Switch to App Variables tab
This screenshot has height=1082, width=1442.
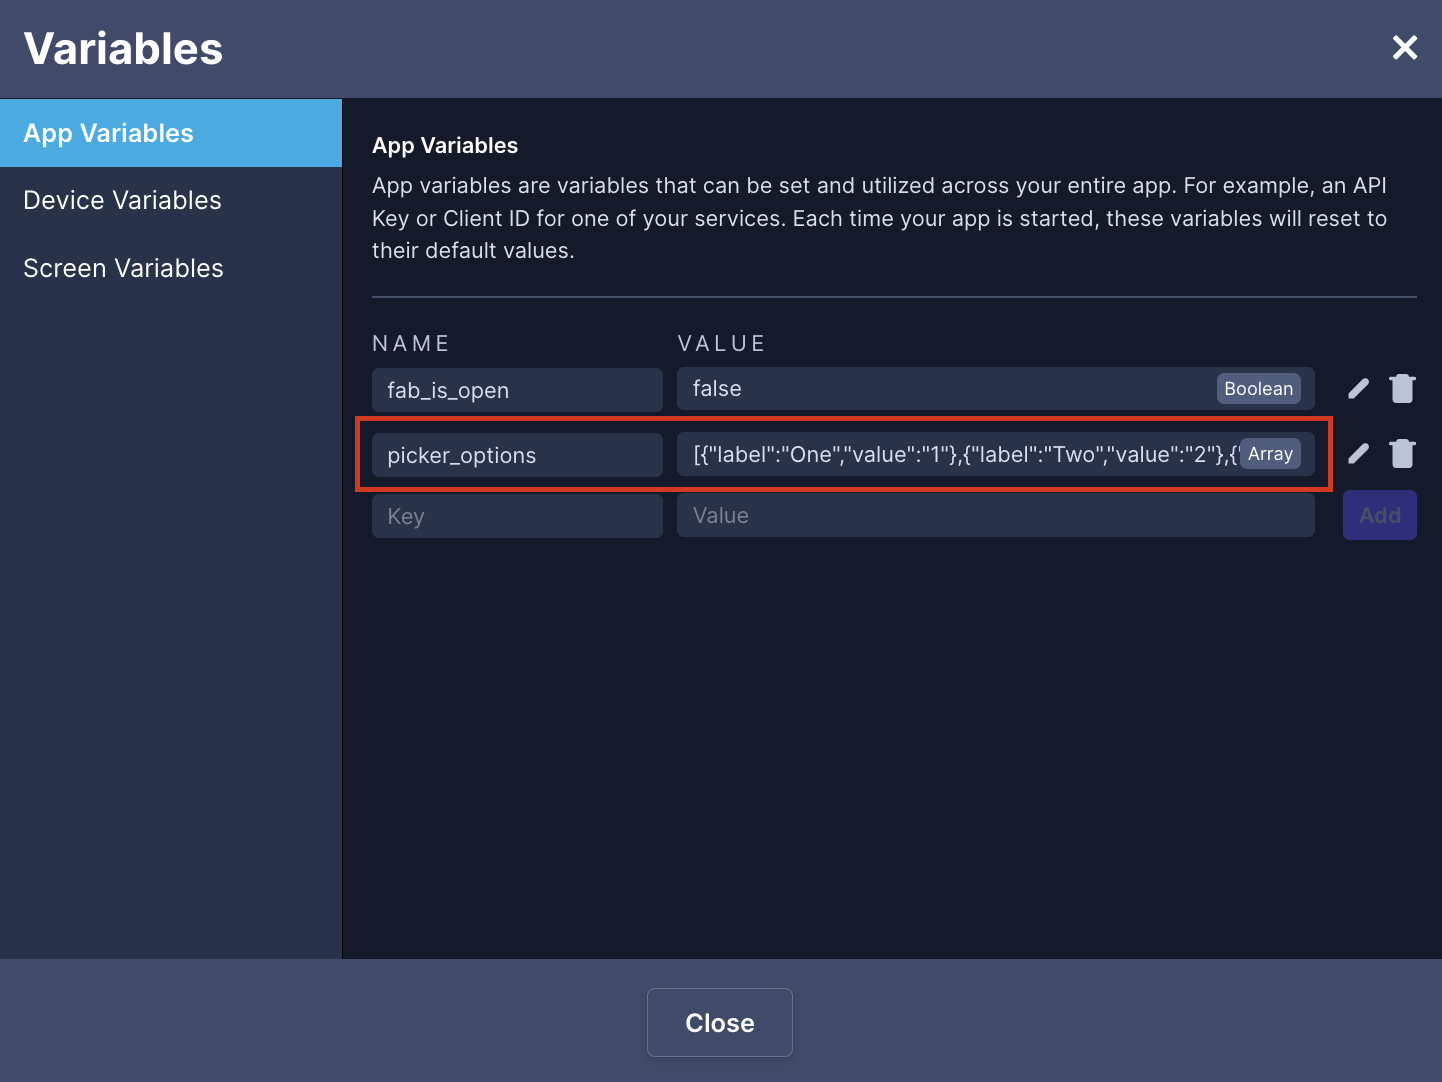(x=171, y=133)
